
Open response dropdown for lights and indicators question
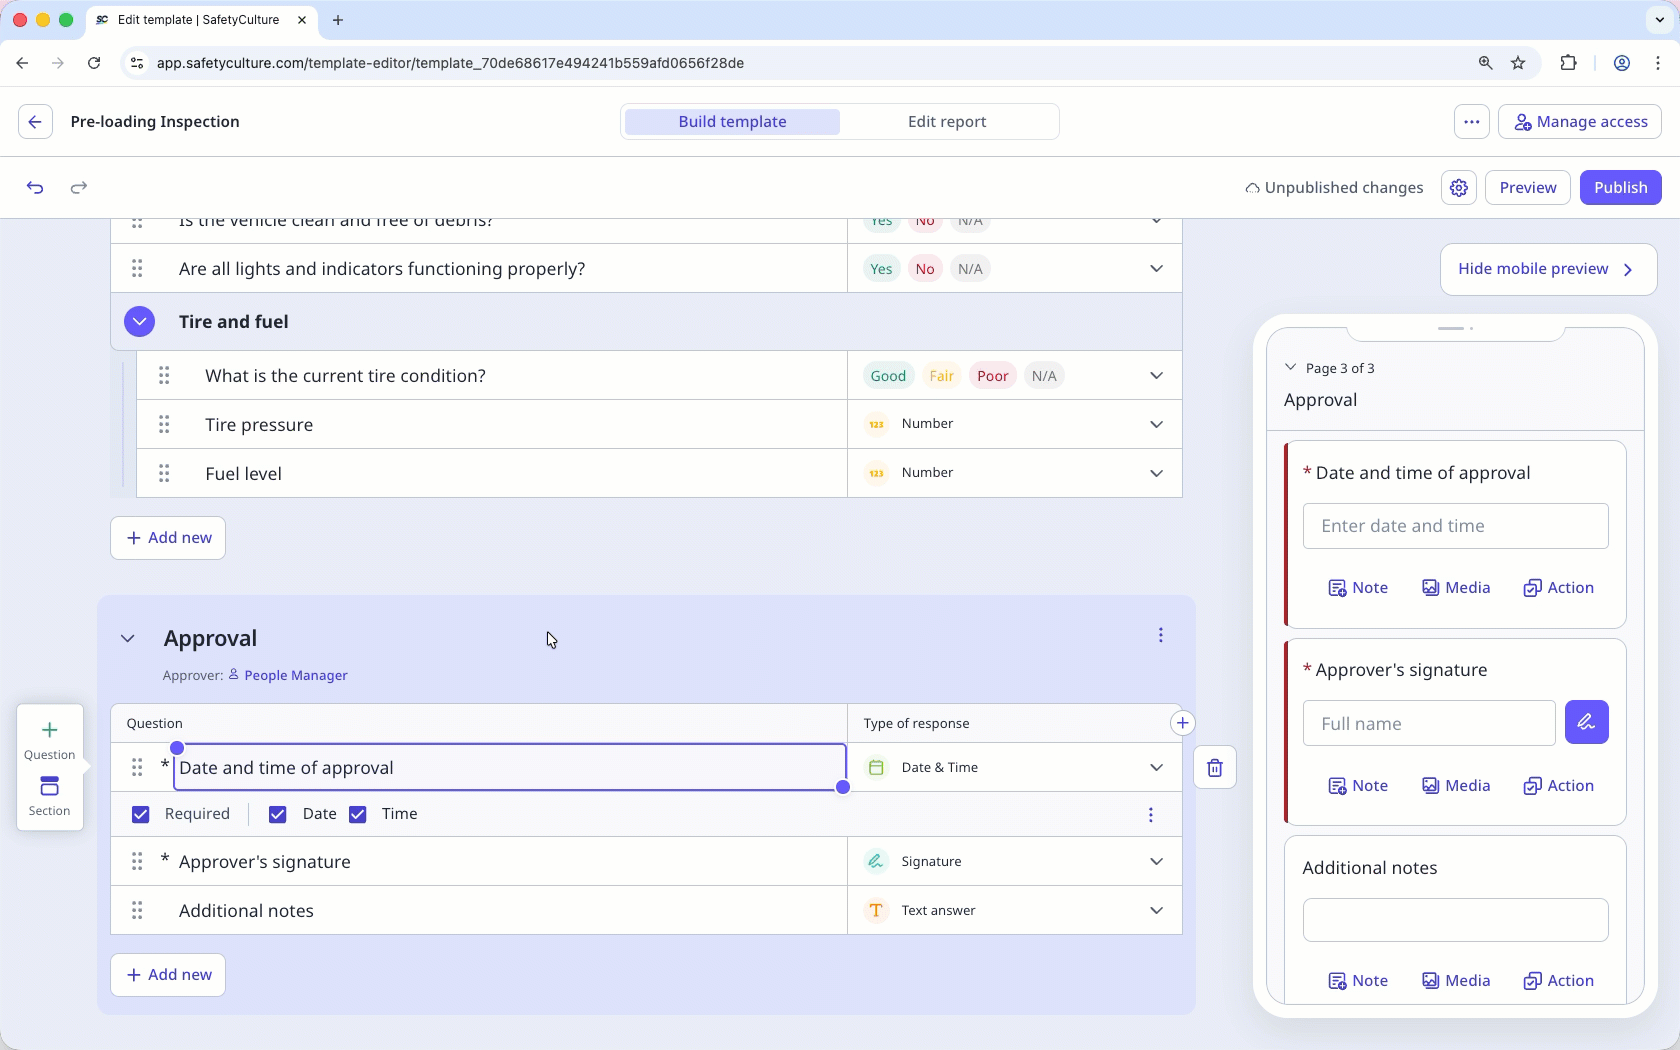coord(1156,269)
